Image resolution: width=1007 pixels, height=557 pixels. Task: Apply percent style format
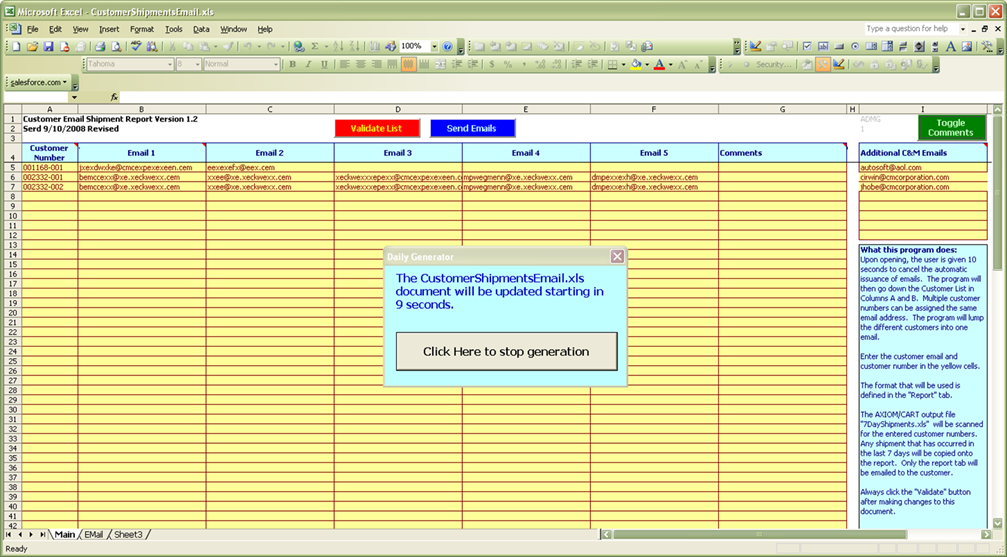[508, 64]
